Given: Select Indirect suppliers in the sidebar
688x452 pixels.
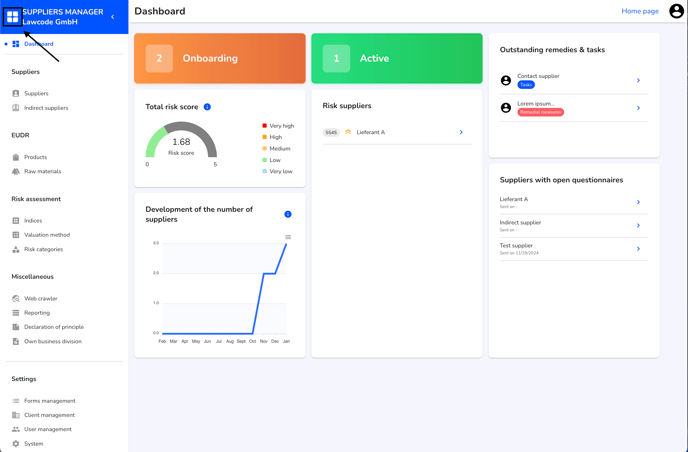Looking at the screenshot, I should coord(46,108).
